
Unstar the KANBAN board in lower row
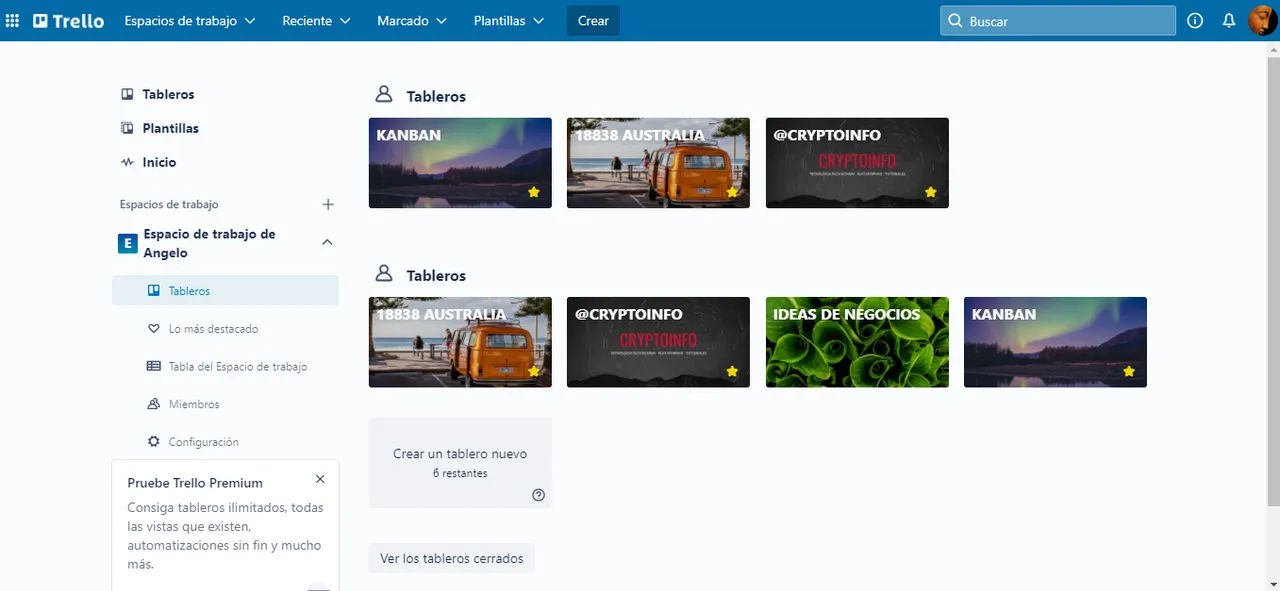pos(1129,371)
